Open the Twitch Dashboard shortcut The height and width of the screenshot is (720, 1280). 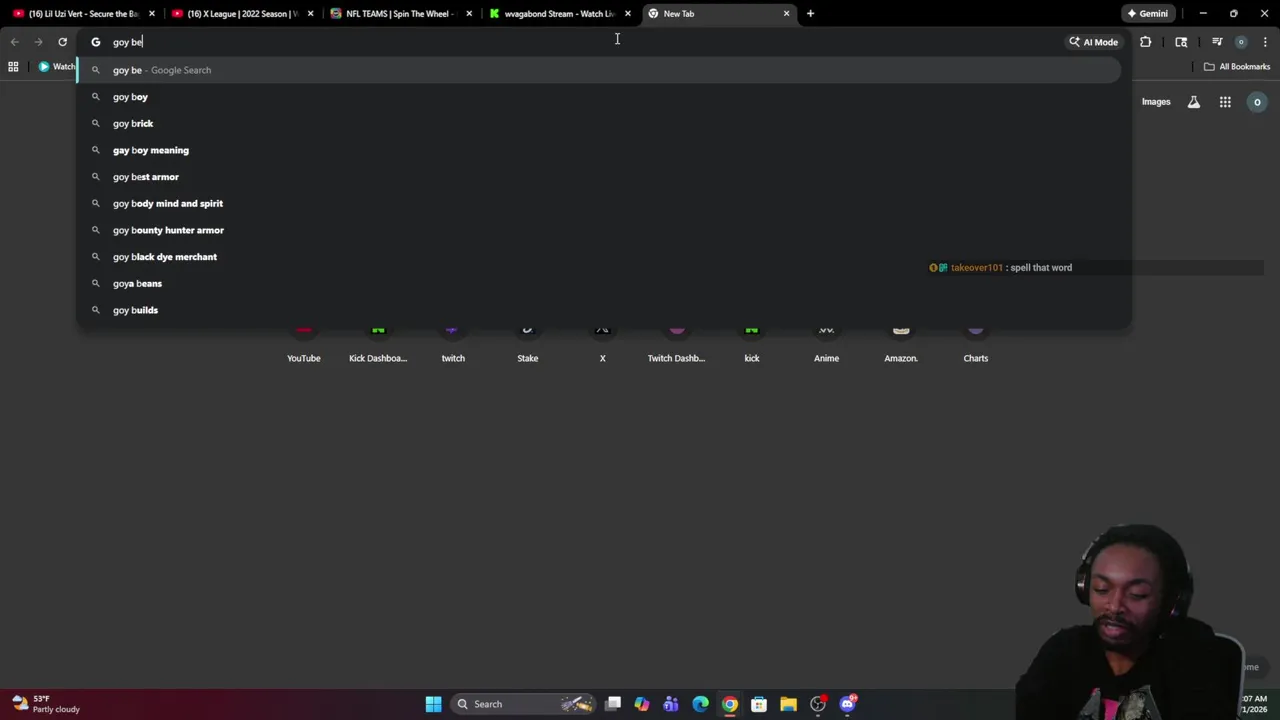click(677, 344)
